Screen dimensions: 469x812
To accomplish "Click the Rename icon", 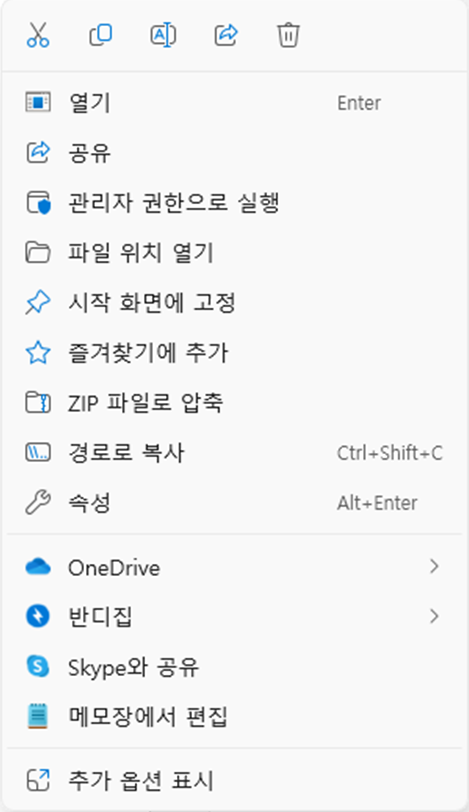I will 163,35.
